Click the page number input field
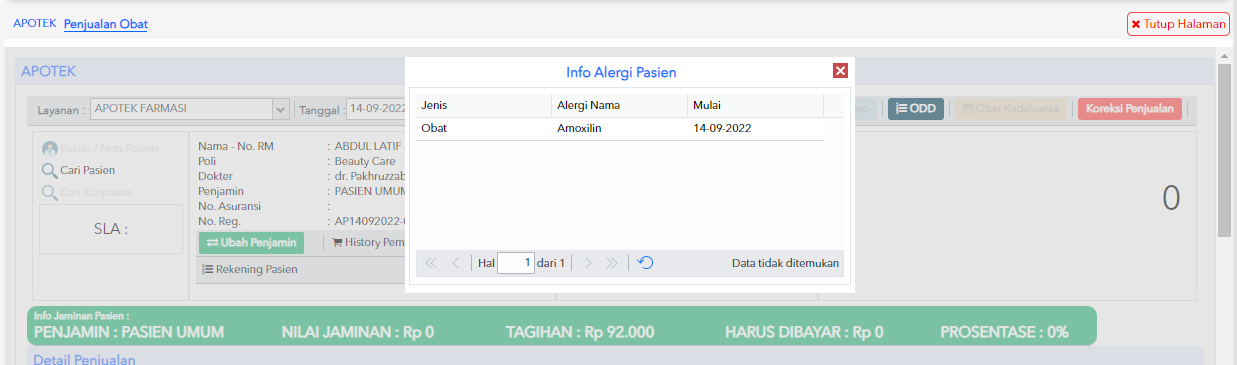The image size is (1237, 365). (516, 263)
